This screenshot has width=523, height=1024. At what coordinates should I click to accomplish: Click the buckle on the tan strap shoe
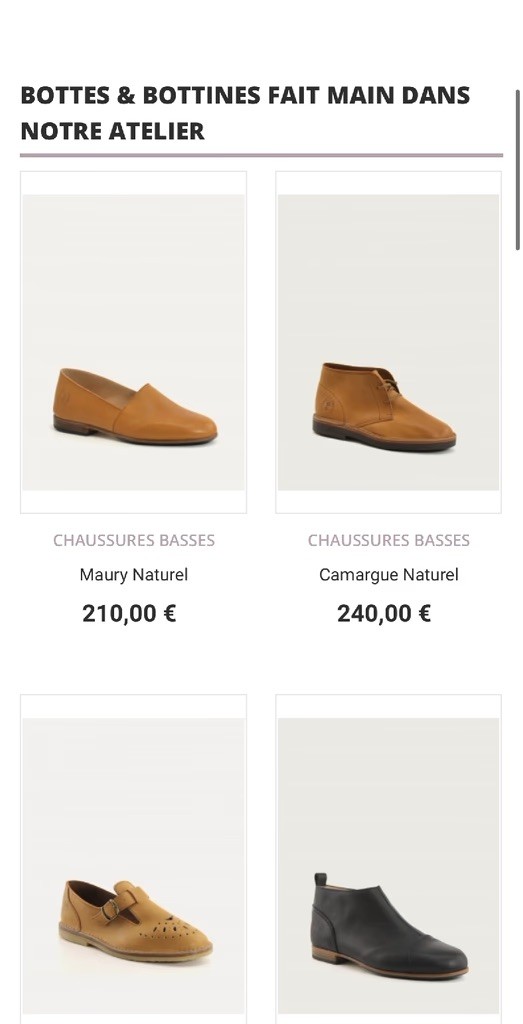tap(112, 910)
